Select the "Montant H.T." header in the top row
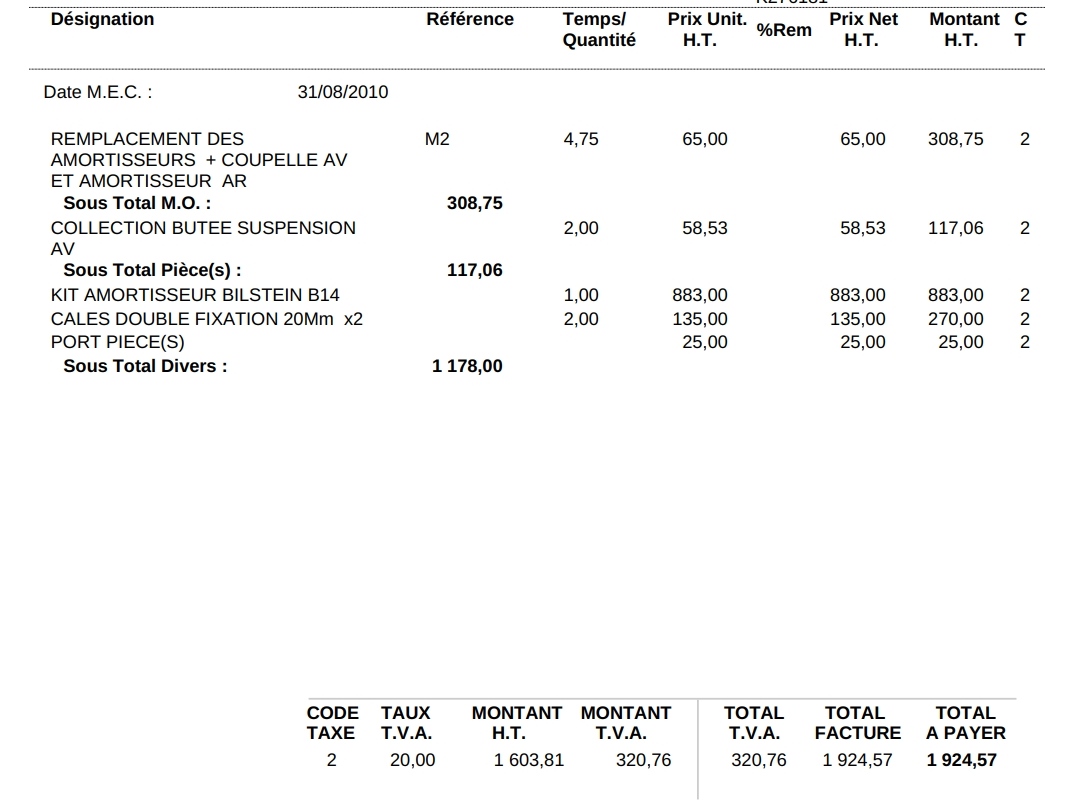Image resolution: width=1080 pixels, height=801 pixels. [964, 30]
